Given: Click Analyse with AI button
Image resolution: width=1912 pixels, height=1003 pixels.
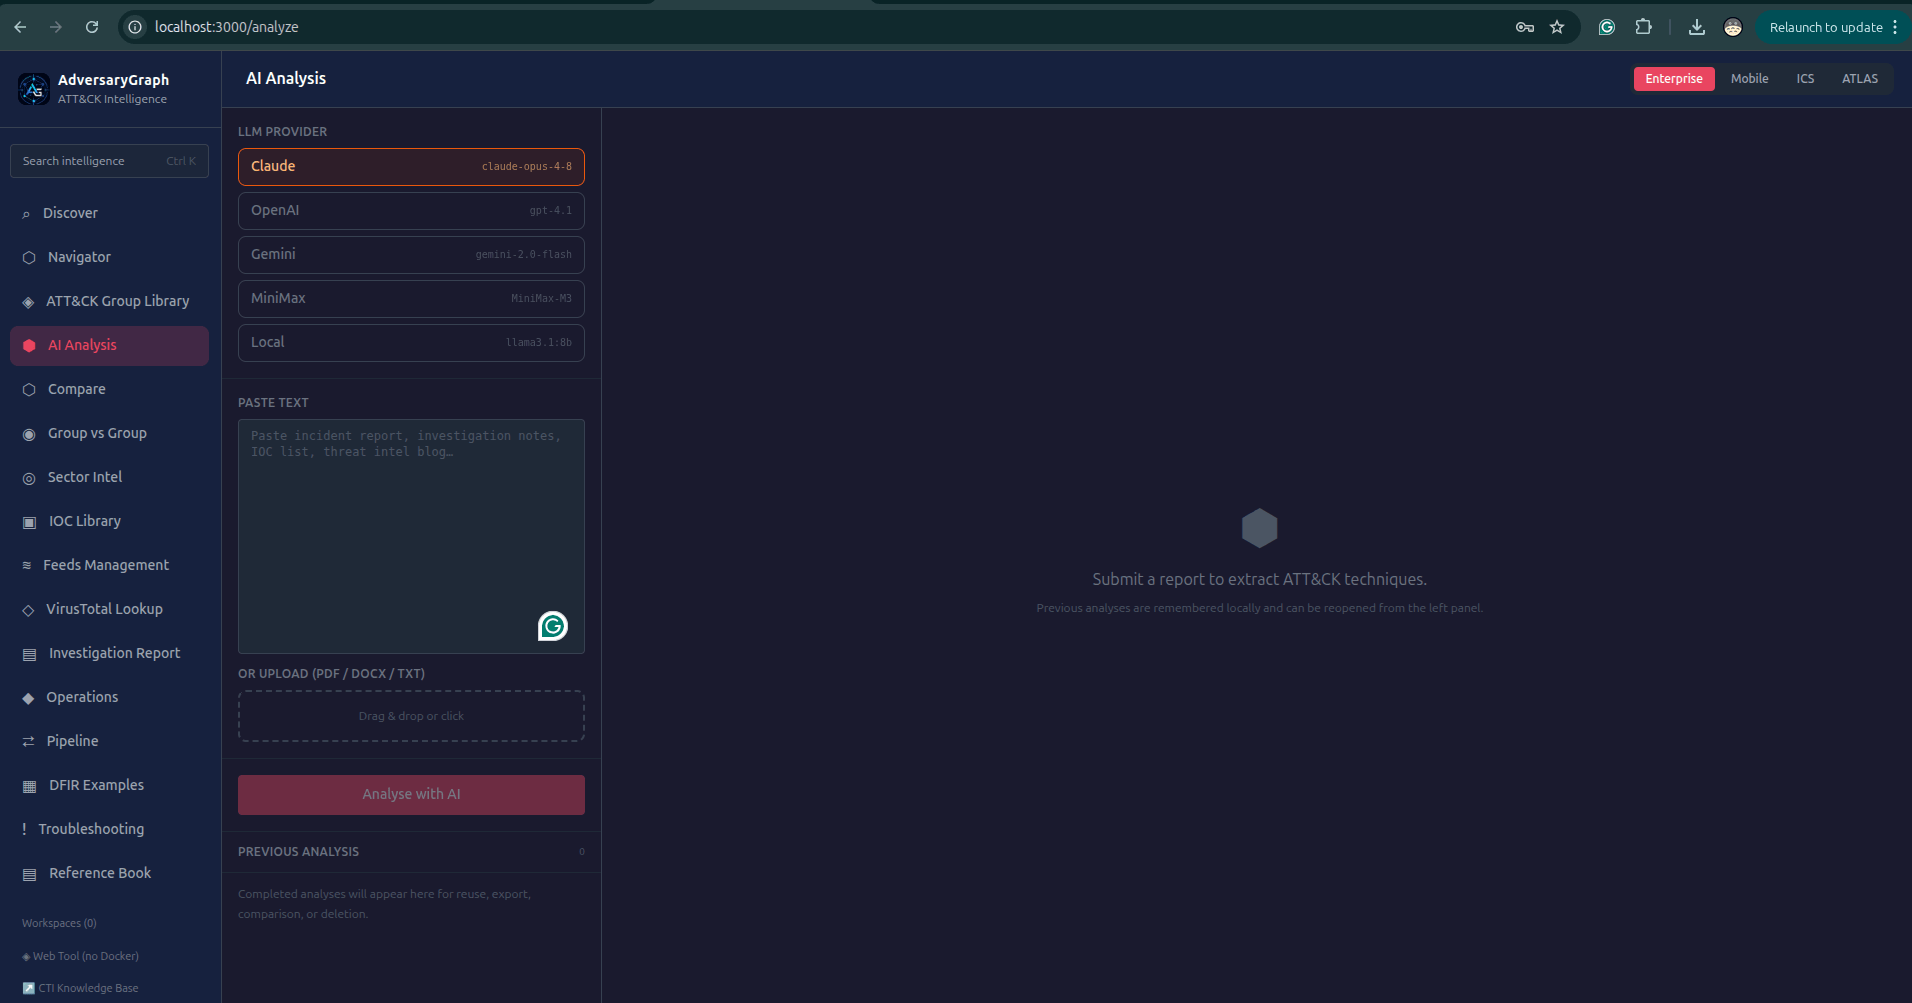Looking at the screenshot, I should pyautogui.click(x=411, y=795).
